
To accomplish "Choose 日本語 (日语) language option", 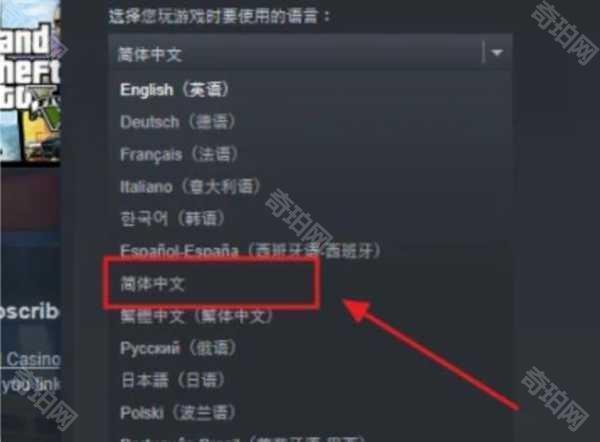I will pyautogui.click(x=172, y=380).
